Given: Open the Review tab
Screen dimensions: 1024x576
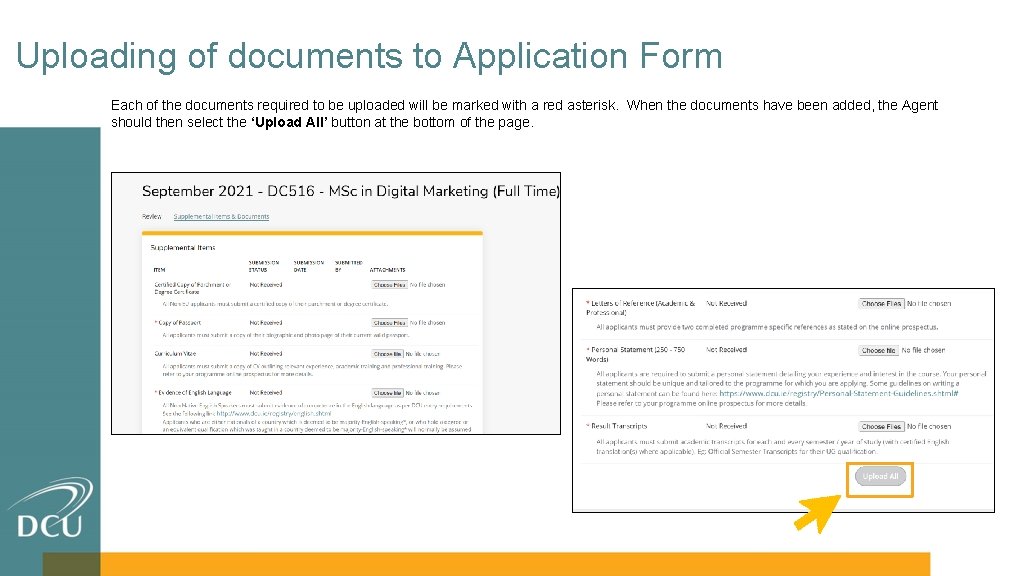Looking at the screenshot, I should 152,216.
